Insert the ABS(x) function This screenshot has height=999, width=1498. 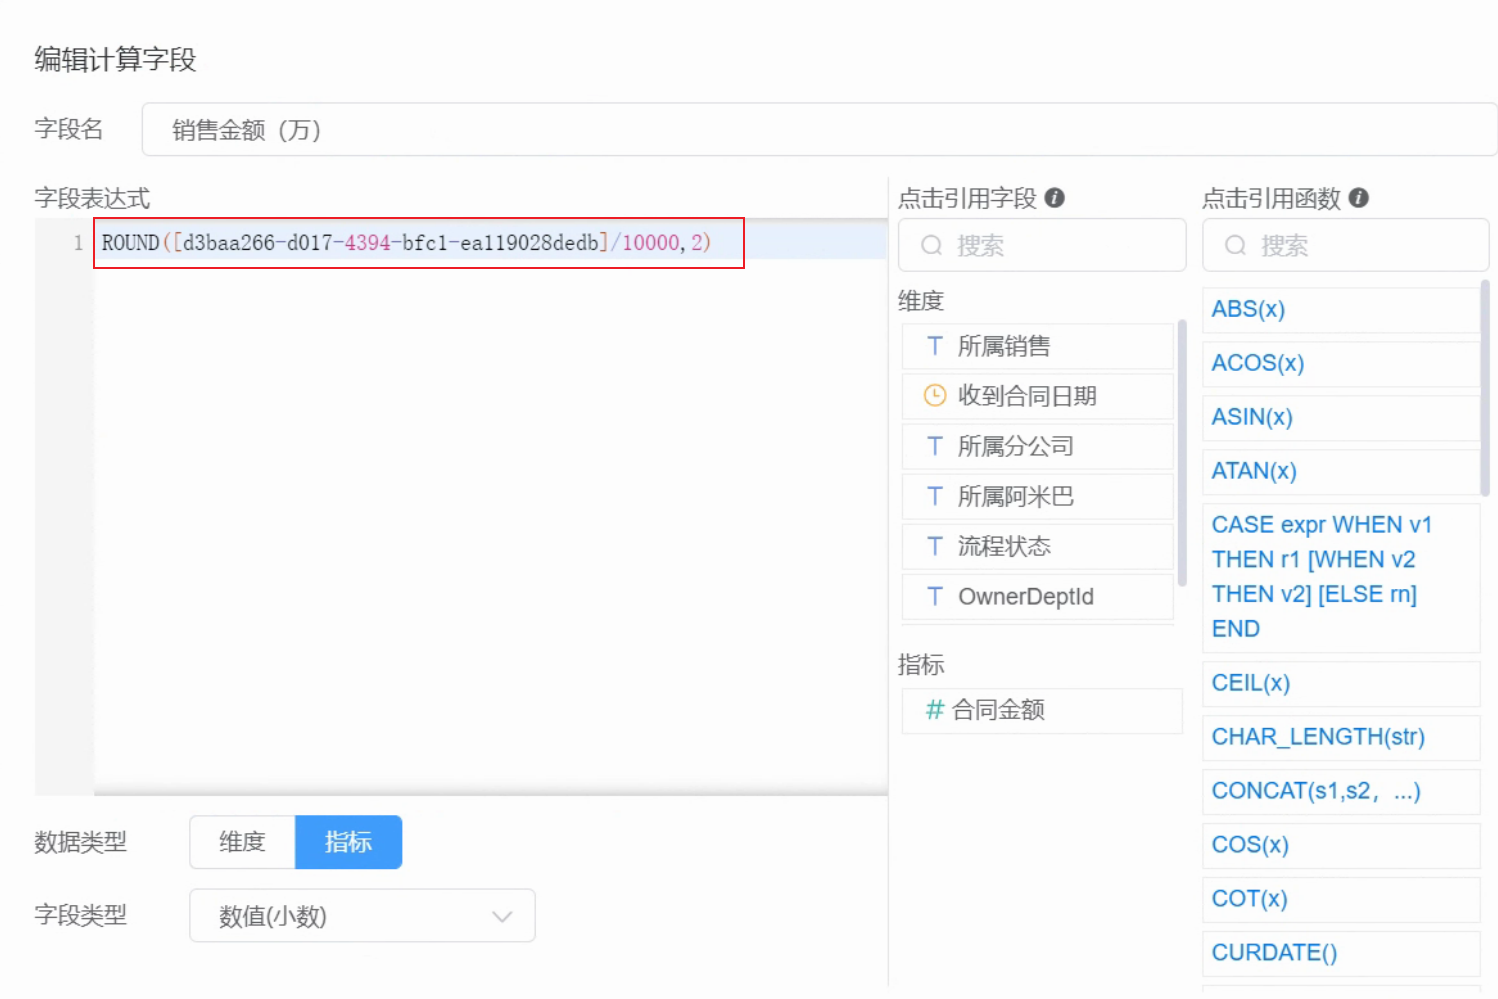pyautogui.click(x=1341, y=309)
